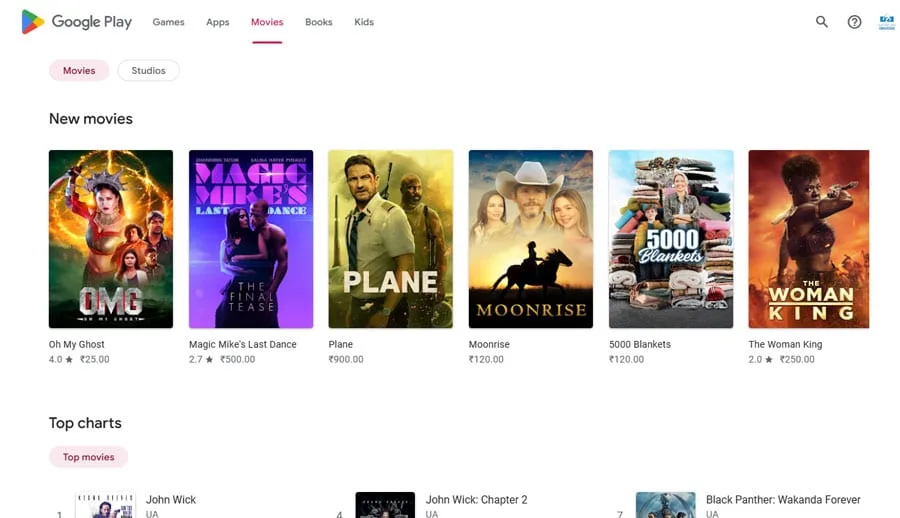Switch to the Kids tab
Screen dimensions: 900x518
point(364,22)
